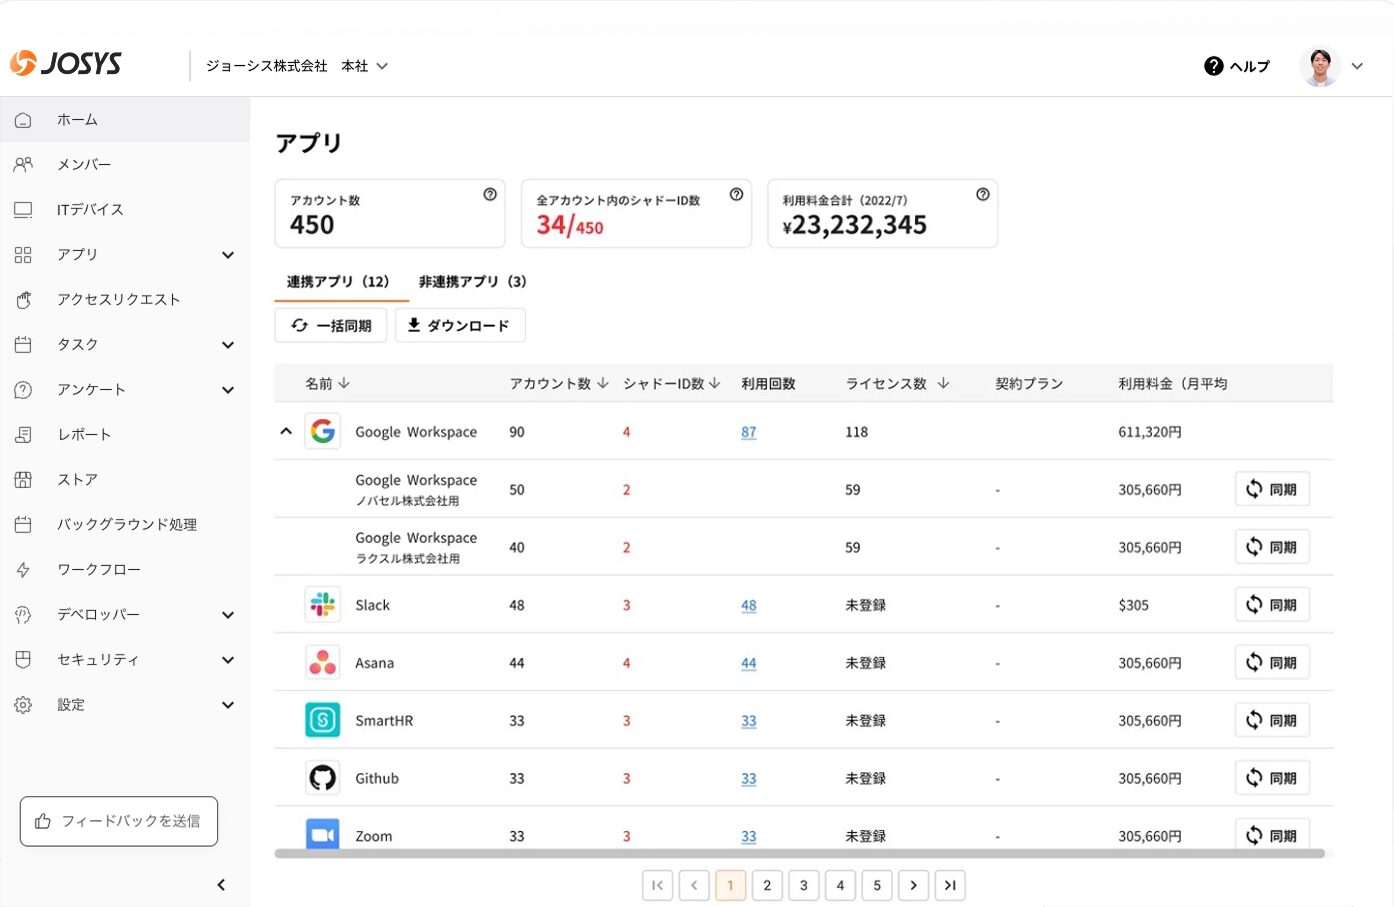Click the Asana app icon
This screenshot has width=1394, height=907.
[322, 662]
